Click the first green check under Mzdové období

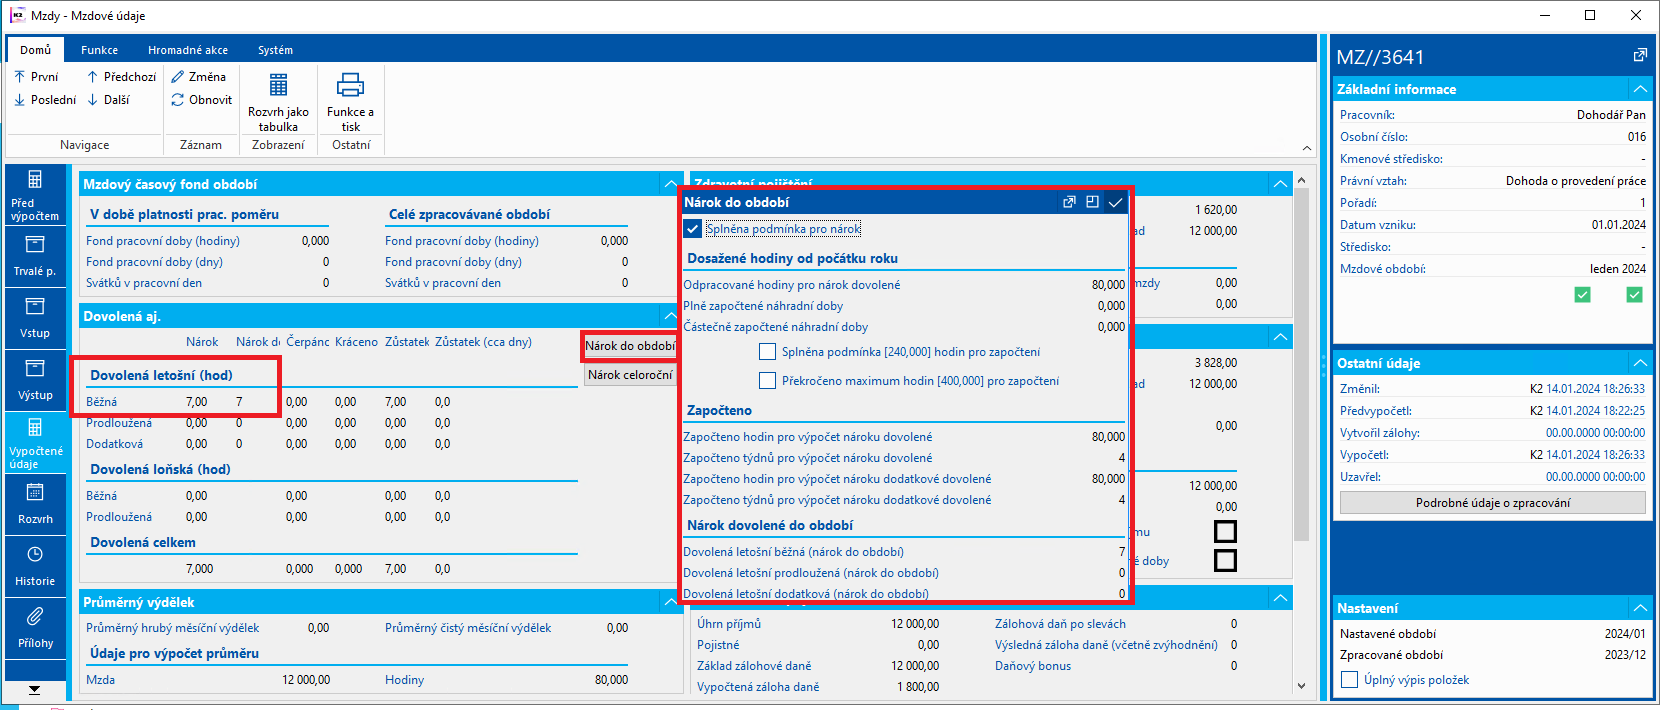click(x=1582, y=295)
